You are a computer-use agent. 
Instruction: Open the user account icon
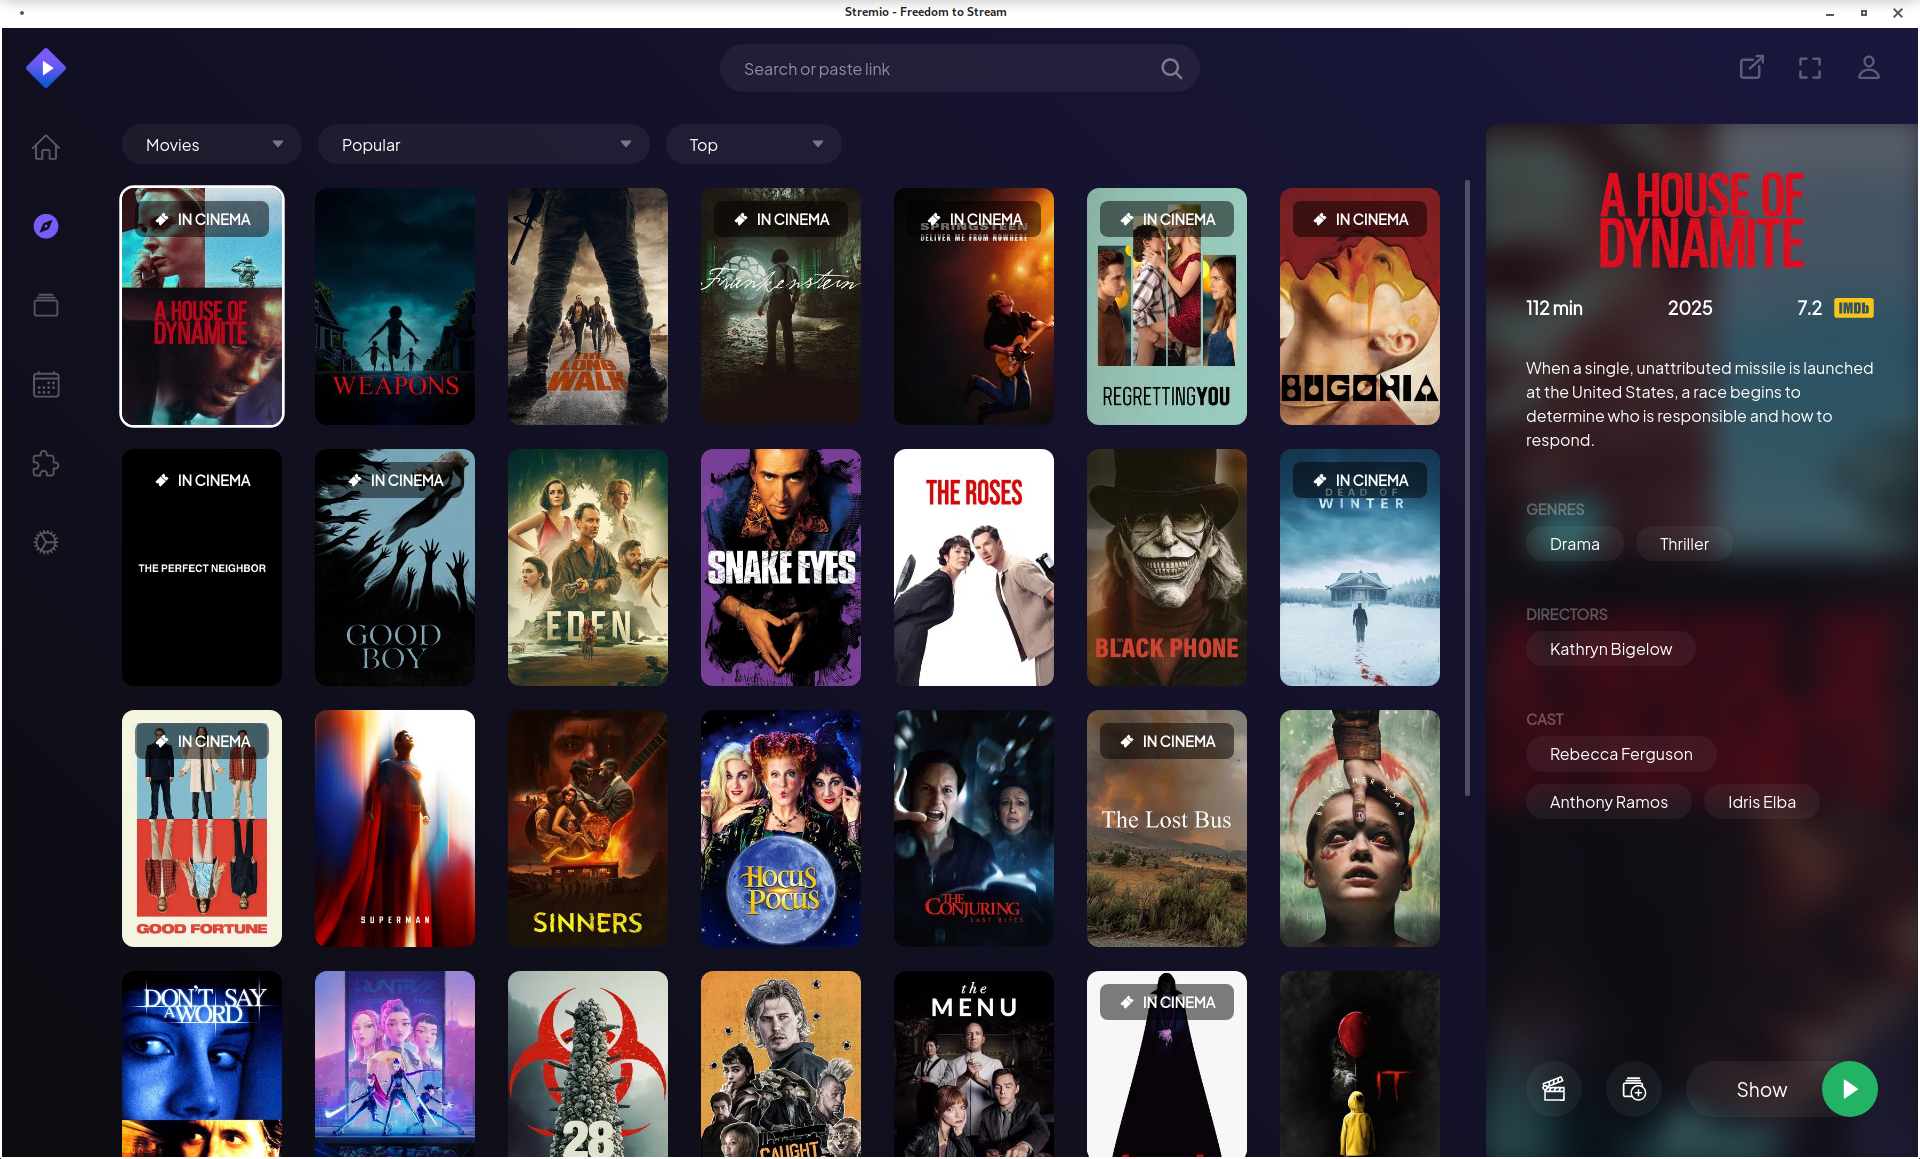point(1869,67)
